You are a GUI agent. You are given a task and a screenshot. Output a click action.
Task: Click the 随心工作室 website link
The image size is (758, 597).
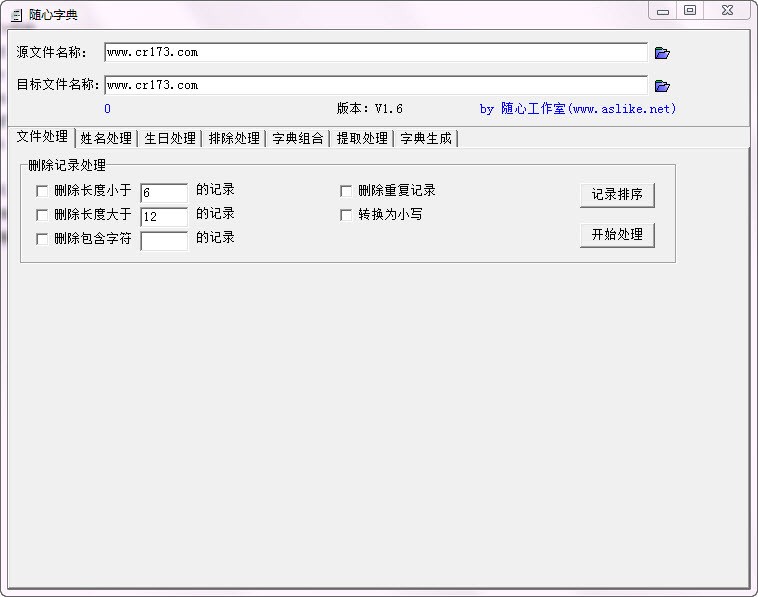(x=578, y=109)
